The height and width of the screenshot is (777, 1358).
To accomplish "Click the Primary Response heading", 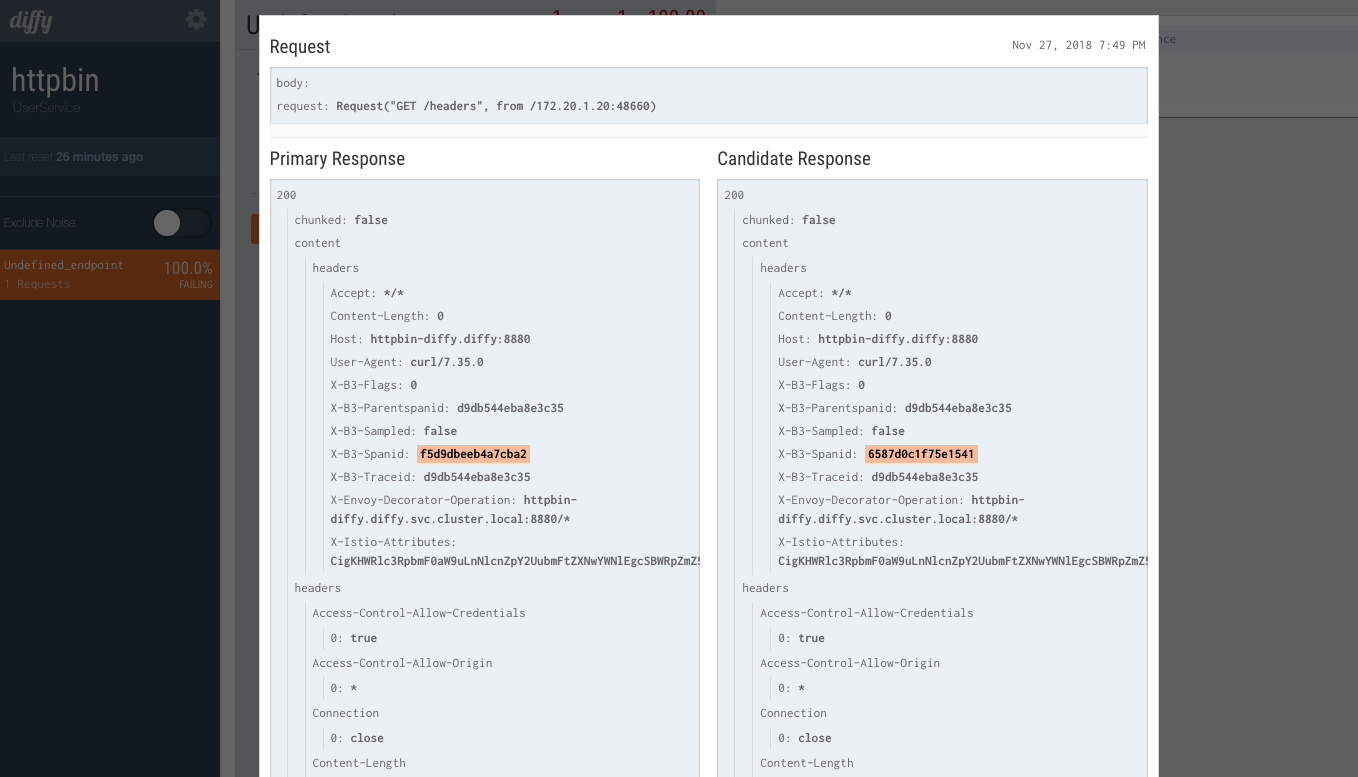I will coord(337,159).
